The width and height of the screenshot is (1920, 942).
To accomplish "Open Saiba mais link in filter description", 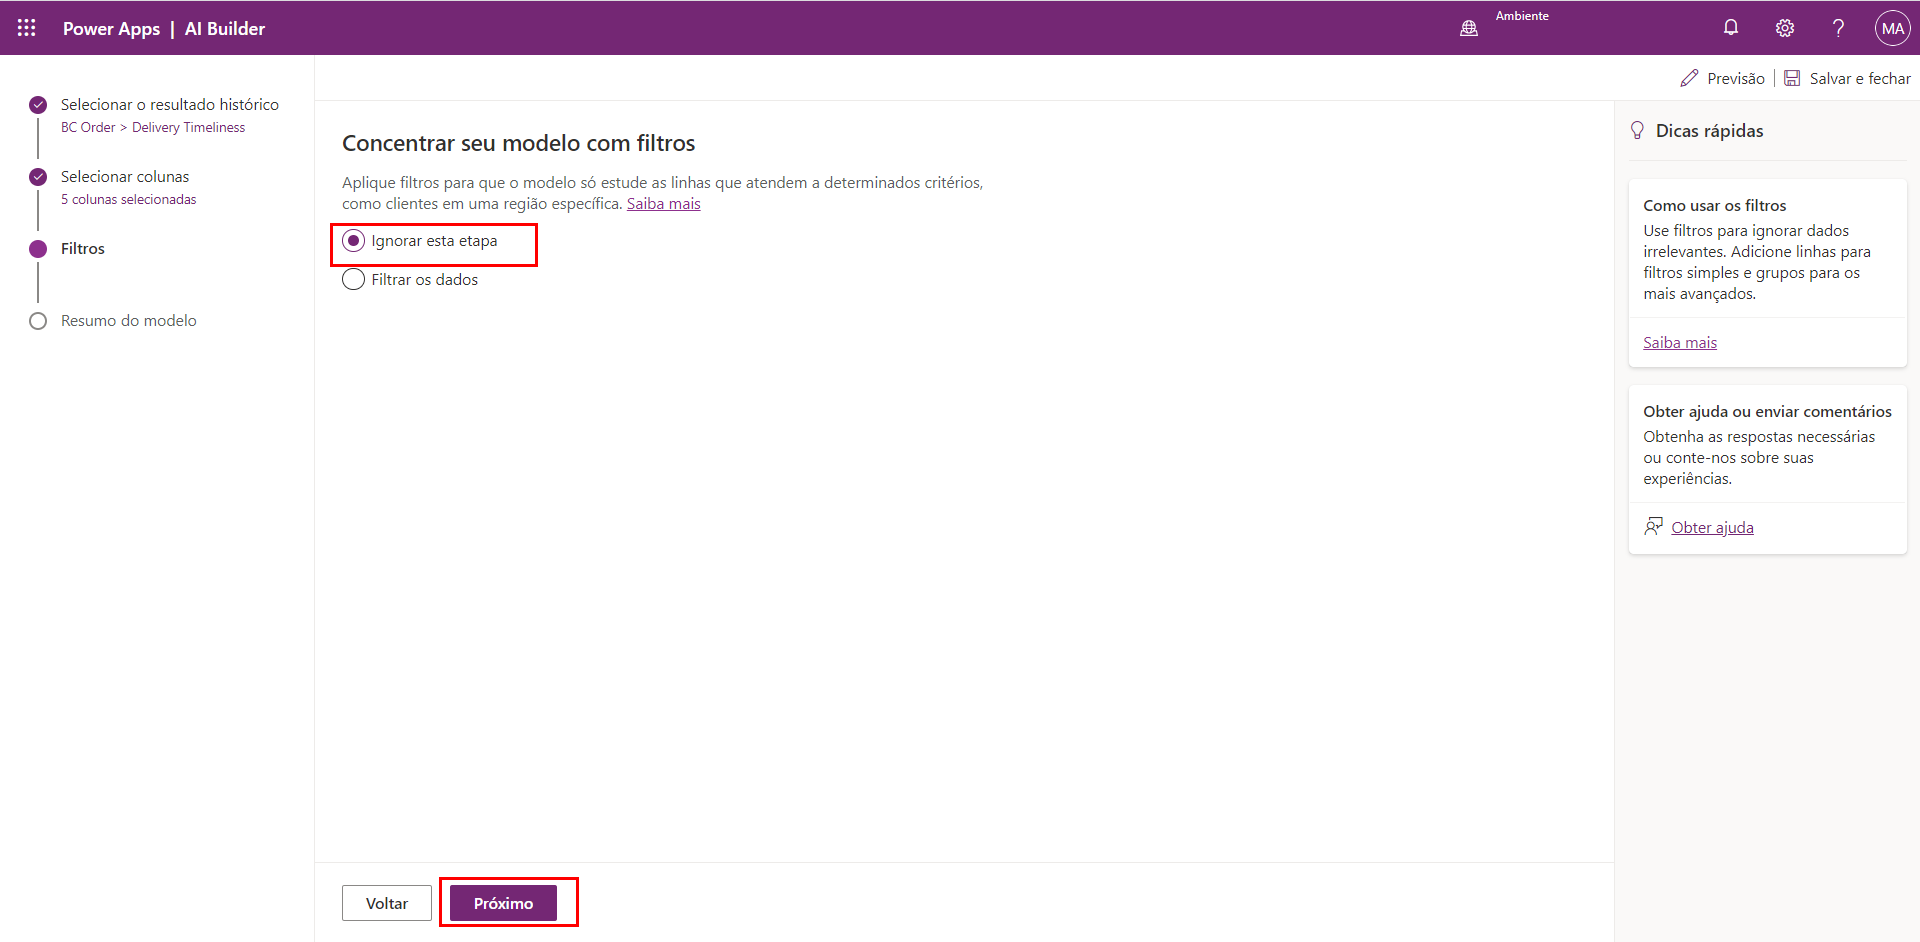I will click(663, 203).
